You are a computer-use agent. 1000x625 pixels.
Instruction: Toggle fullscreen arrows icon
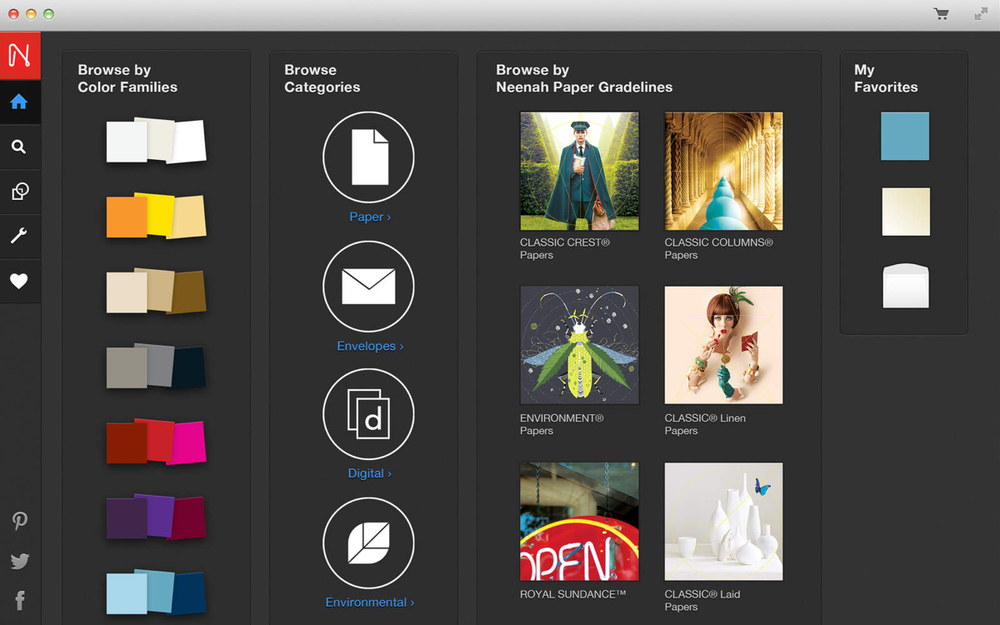tap(981, 14)
